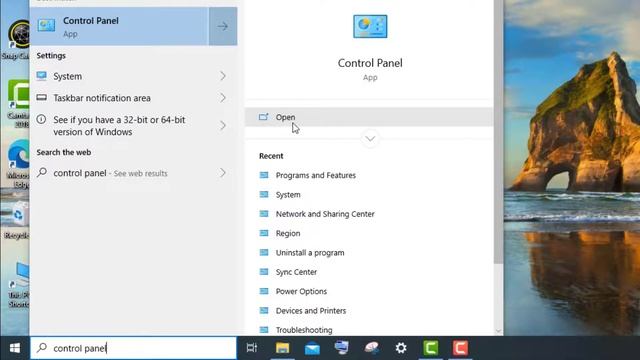Image resolution: width=640 pixels, height=360 pixels.
Task: Open recent Programs and Features
Action: 316,175
